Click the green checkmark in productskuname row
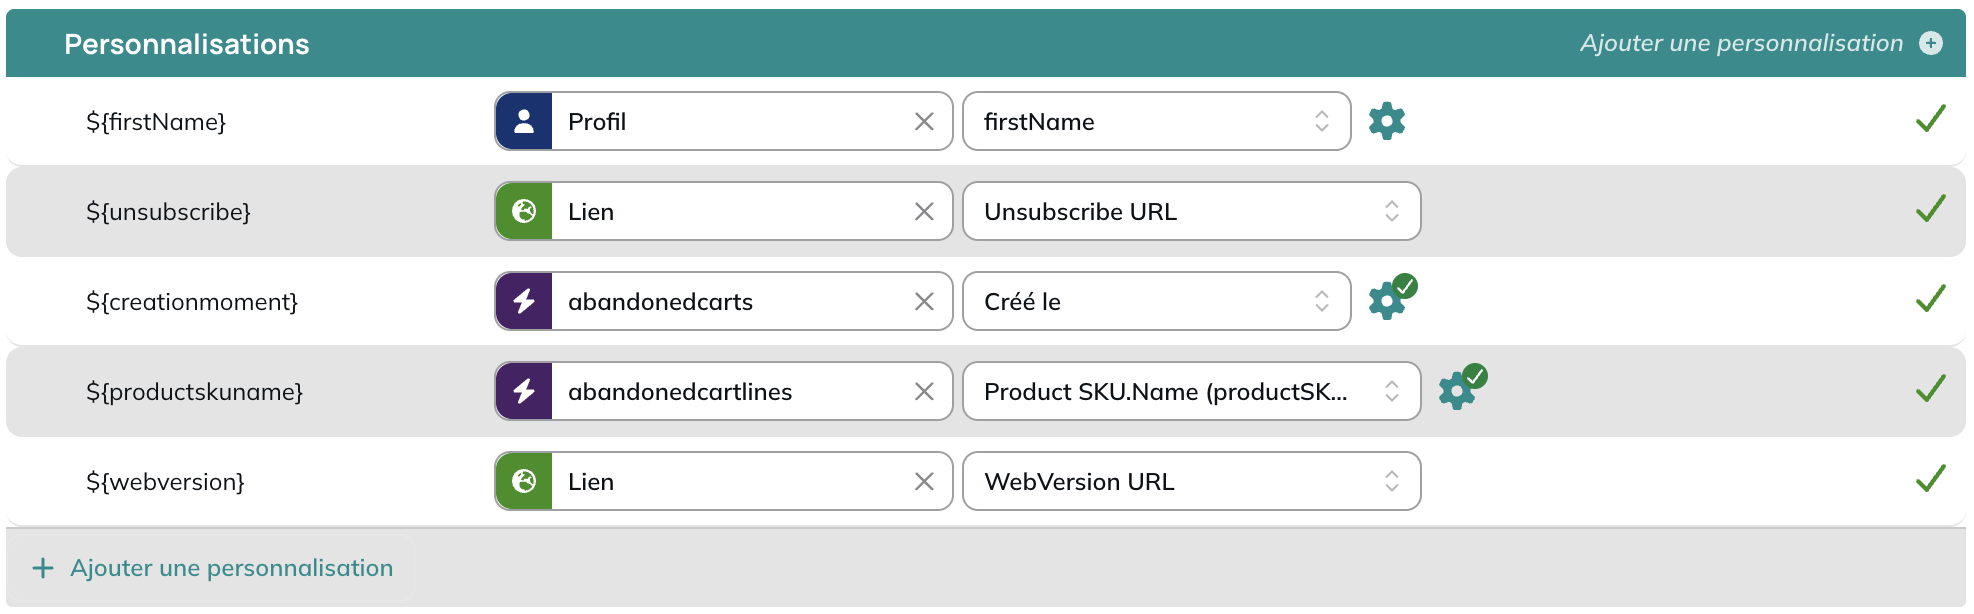The width and height of the screenshot is (1974, 614). (x=1931, y=389)
